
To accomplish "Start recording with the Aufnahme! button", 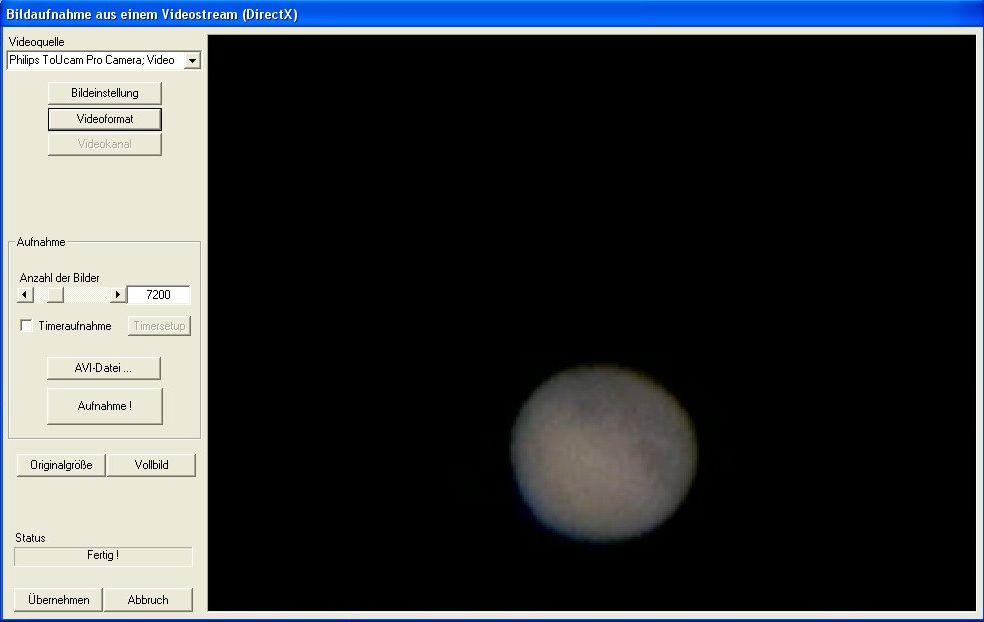I will [104, 406].
